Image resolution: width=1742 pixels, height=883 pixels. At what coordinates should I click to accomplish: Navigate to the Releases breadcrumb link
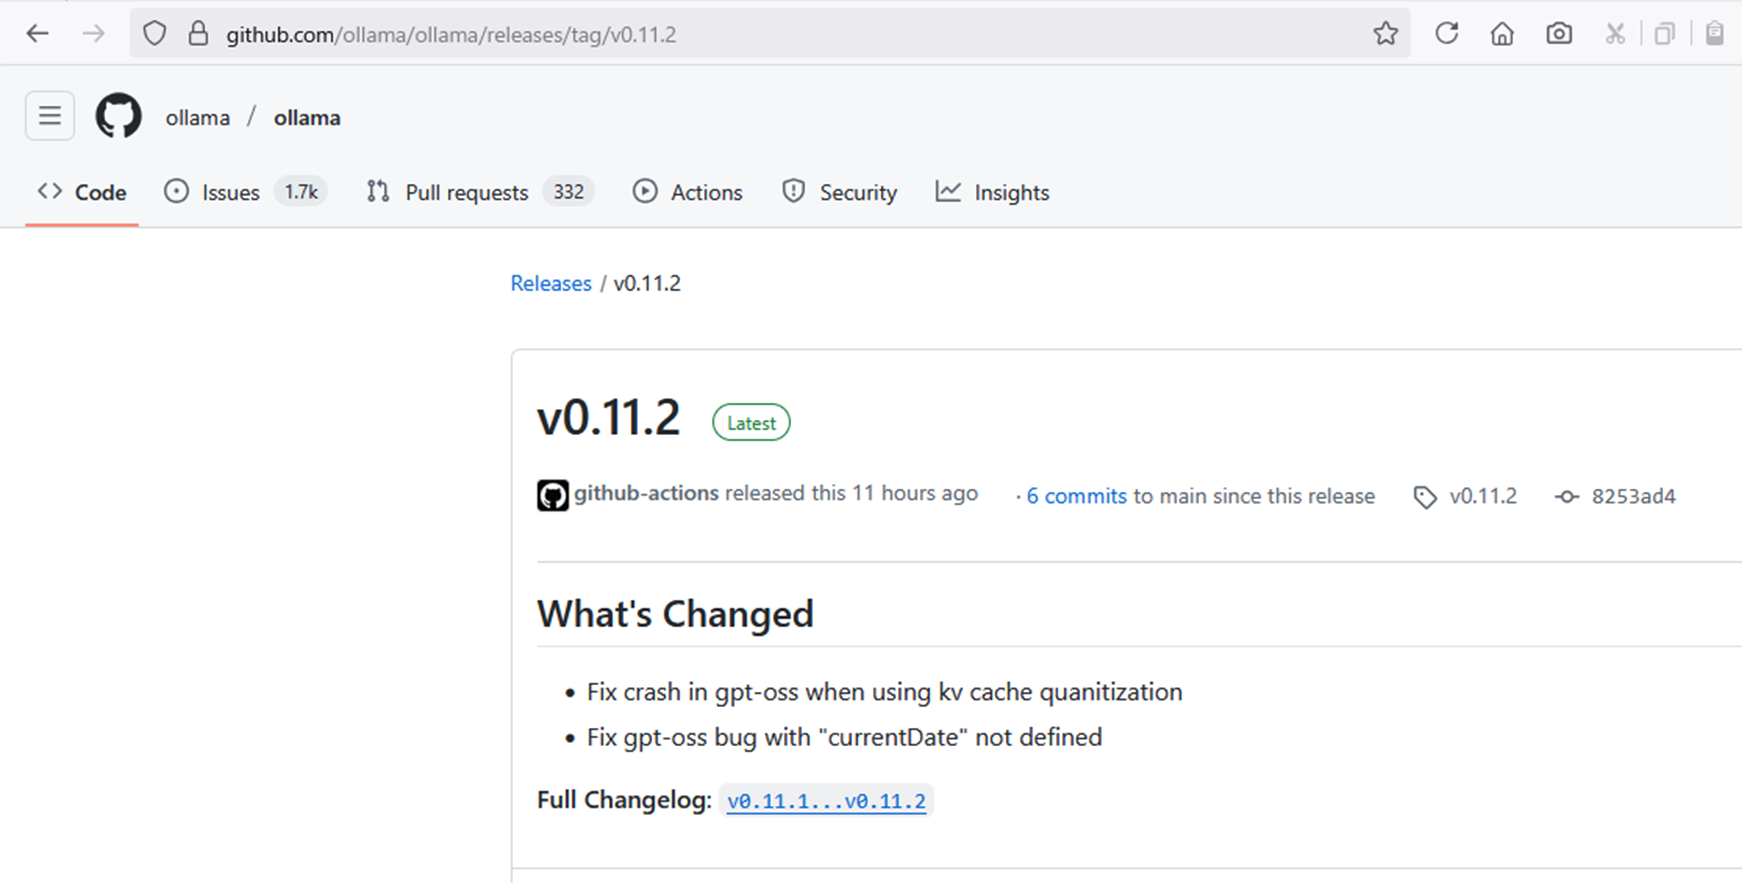[551, 283]
